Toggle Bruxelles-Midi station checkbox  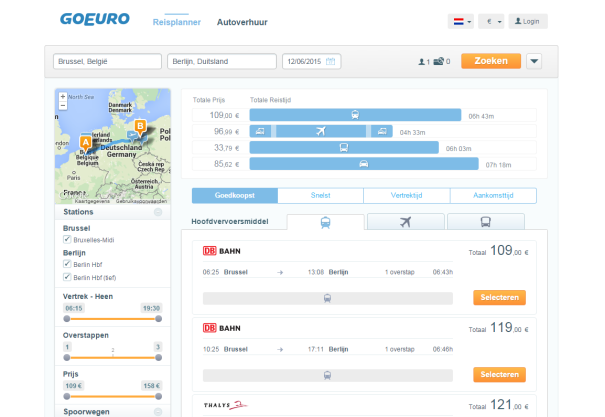67,240
